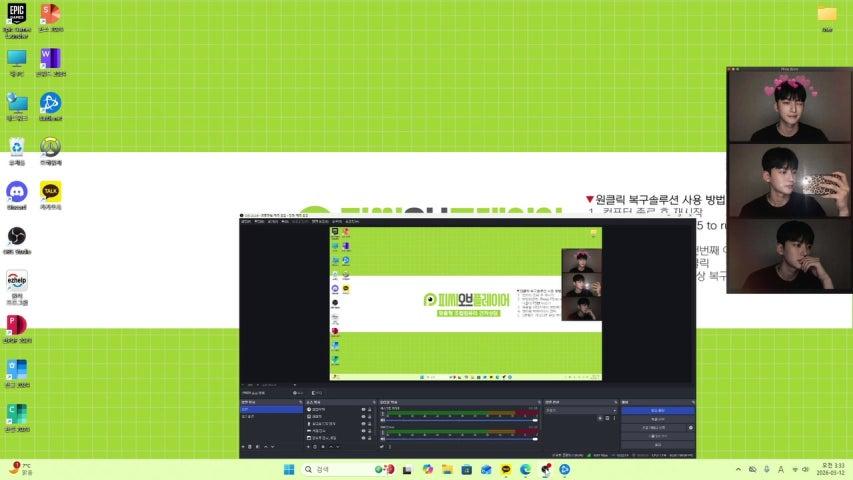Open the first menu in OBS menu bar
853x480 pixels.
click(x=245, y=222)
